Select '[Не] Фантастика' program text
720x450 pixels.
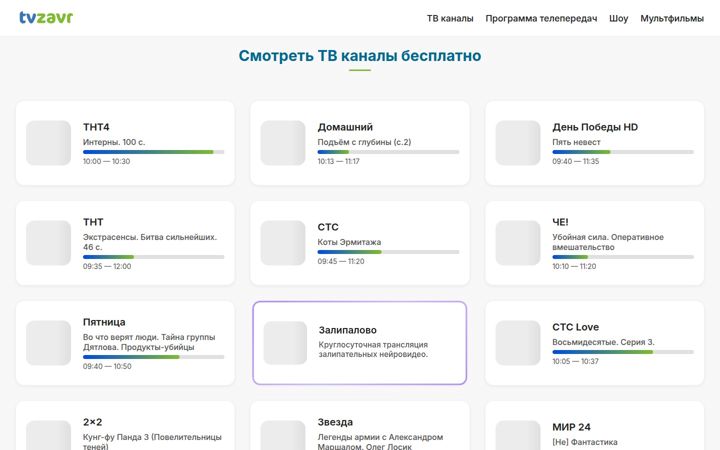point(585,442)
